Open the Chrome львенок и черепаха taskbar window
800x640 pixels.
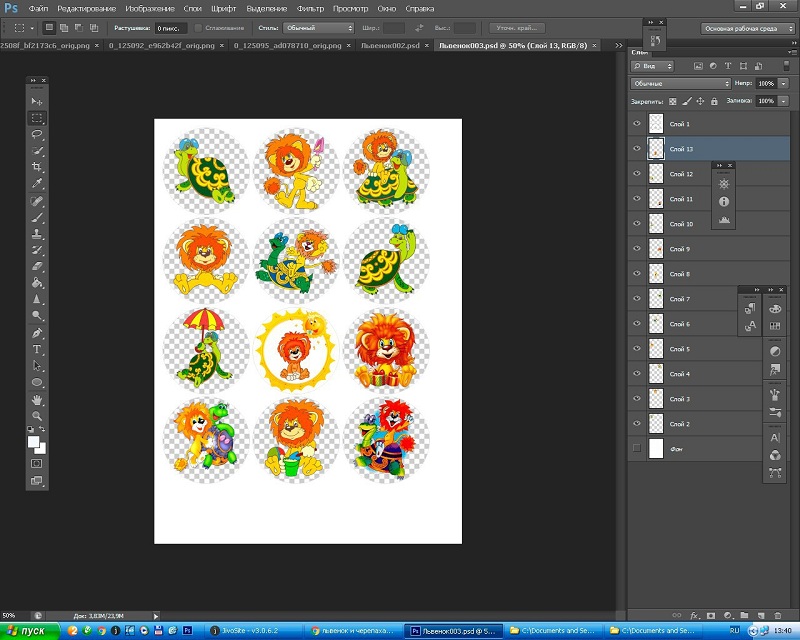click(x=355, y=631)
